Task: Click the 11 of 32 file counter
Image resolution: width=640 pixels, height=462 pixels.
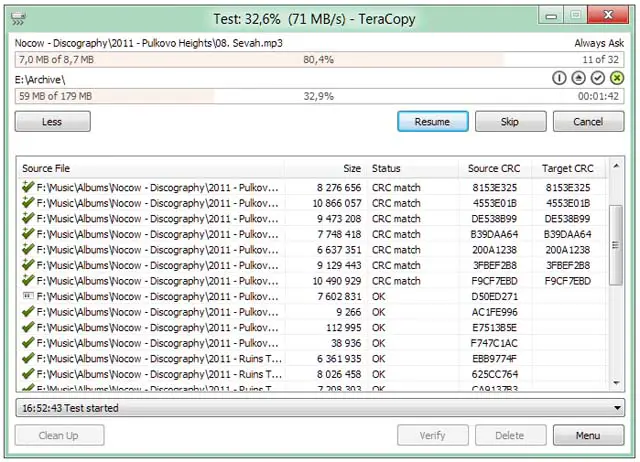Action: coord(600,60)
